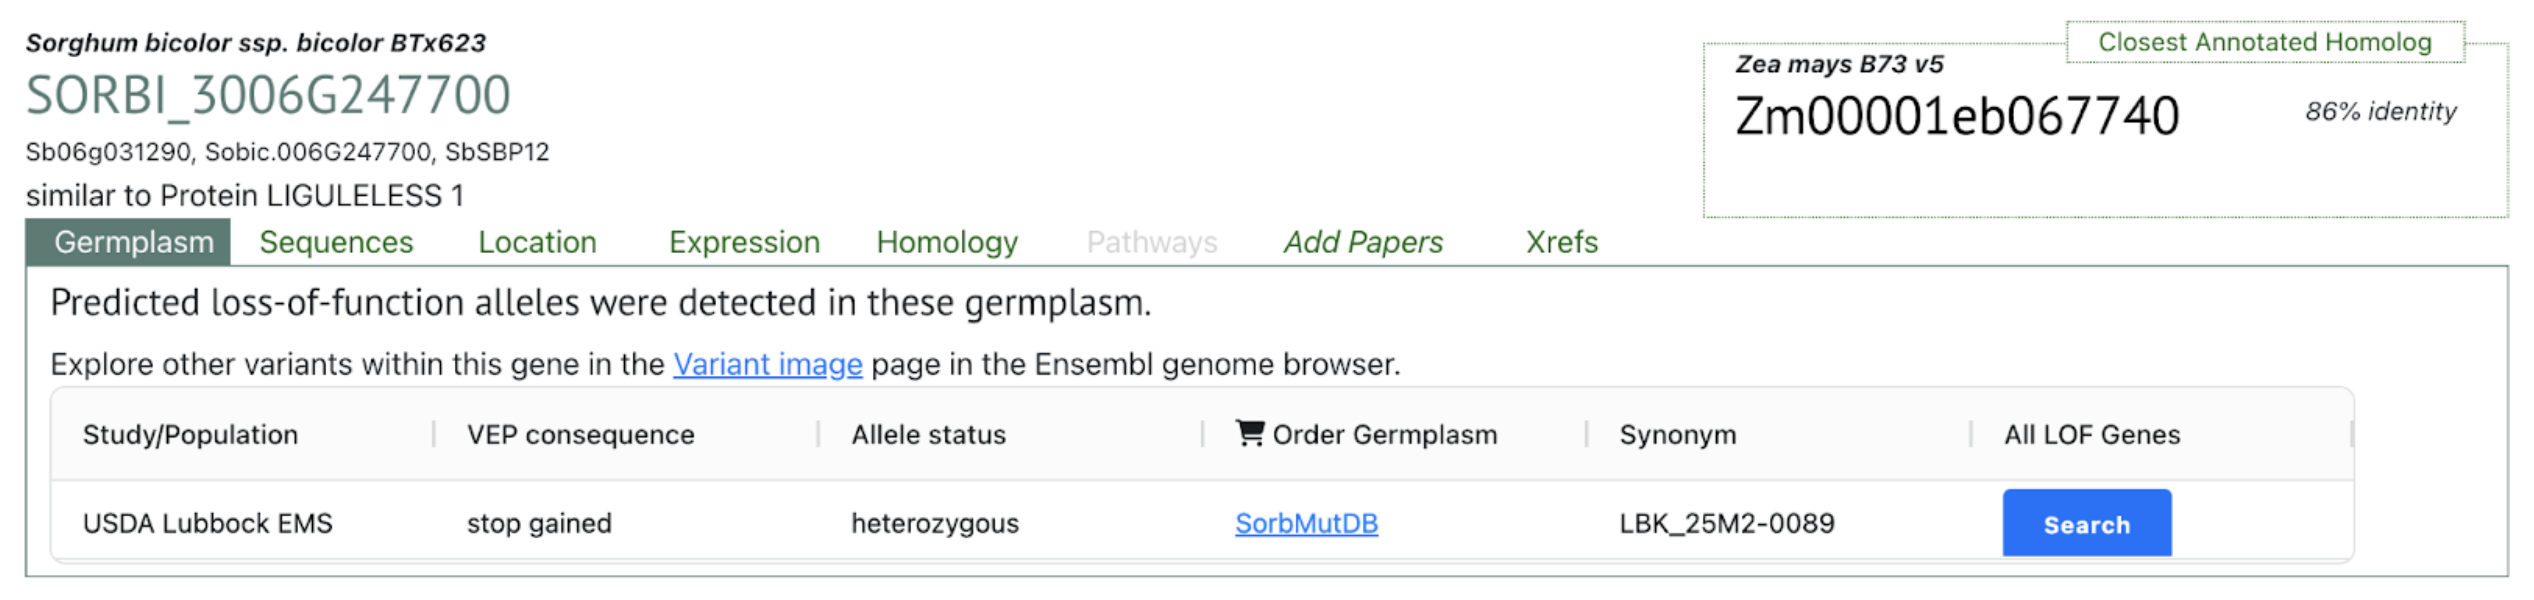2534x600 pixels.
Task: Click the USDA Lubbock EMS table cell
Action: coord(208,524)
